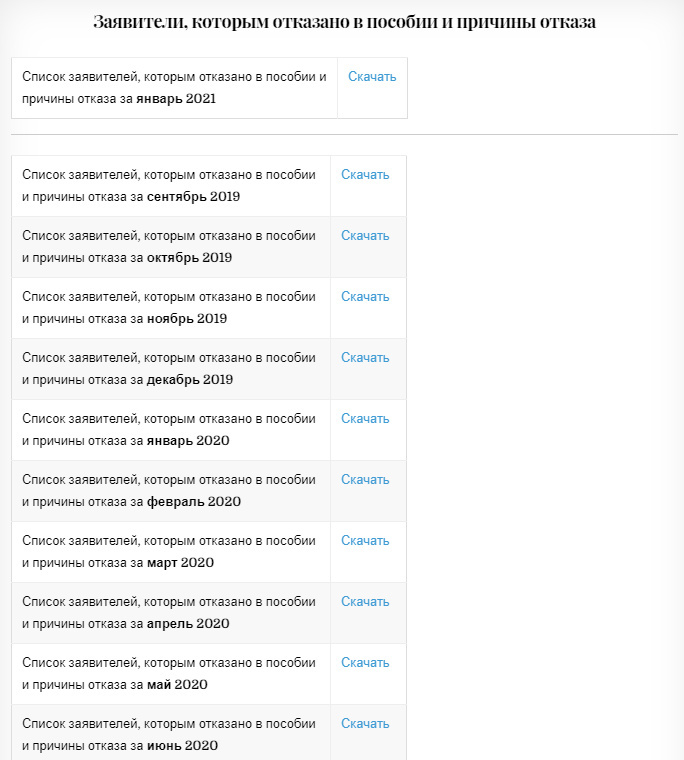Viewport: 684px width, 760px height.
Task: Click Скачать next to январь 2020
Action: [x=365, y=419]
